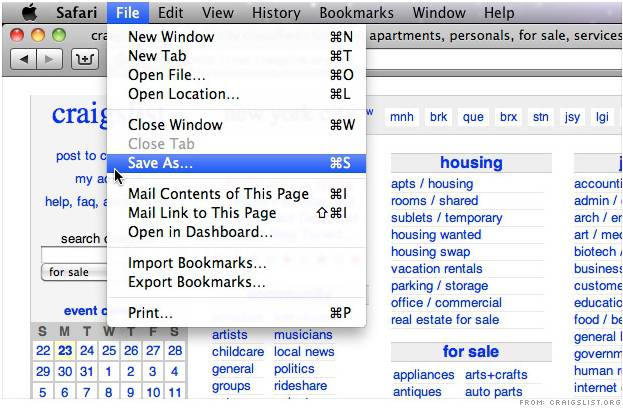Open the childcare community link
The width and height of the screenshot is (623, 416).
pos(238,352)
